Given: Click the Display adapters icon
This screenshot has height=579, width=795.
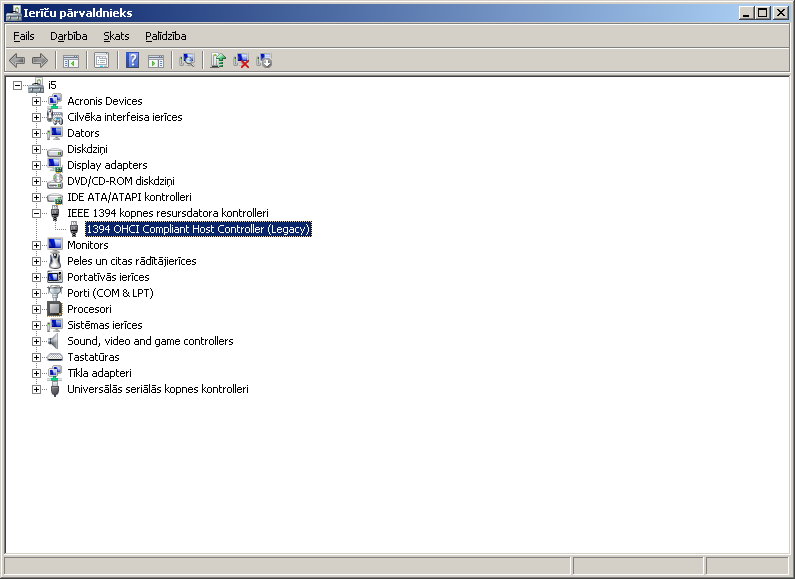Looking at the screenshot, I should click(55, 165).
